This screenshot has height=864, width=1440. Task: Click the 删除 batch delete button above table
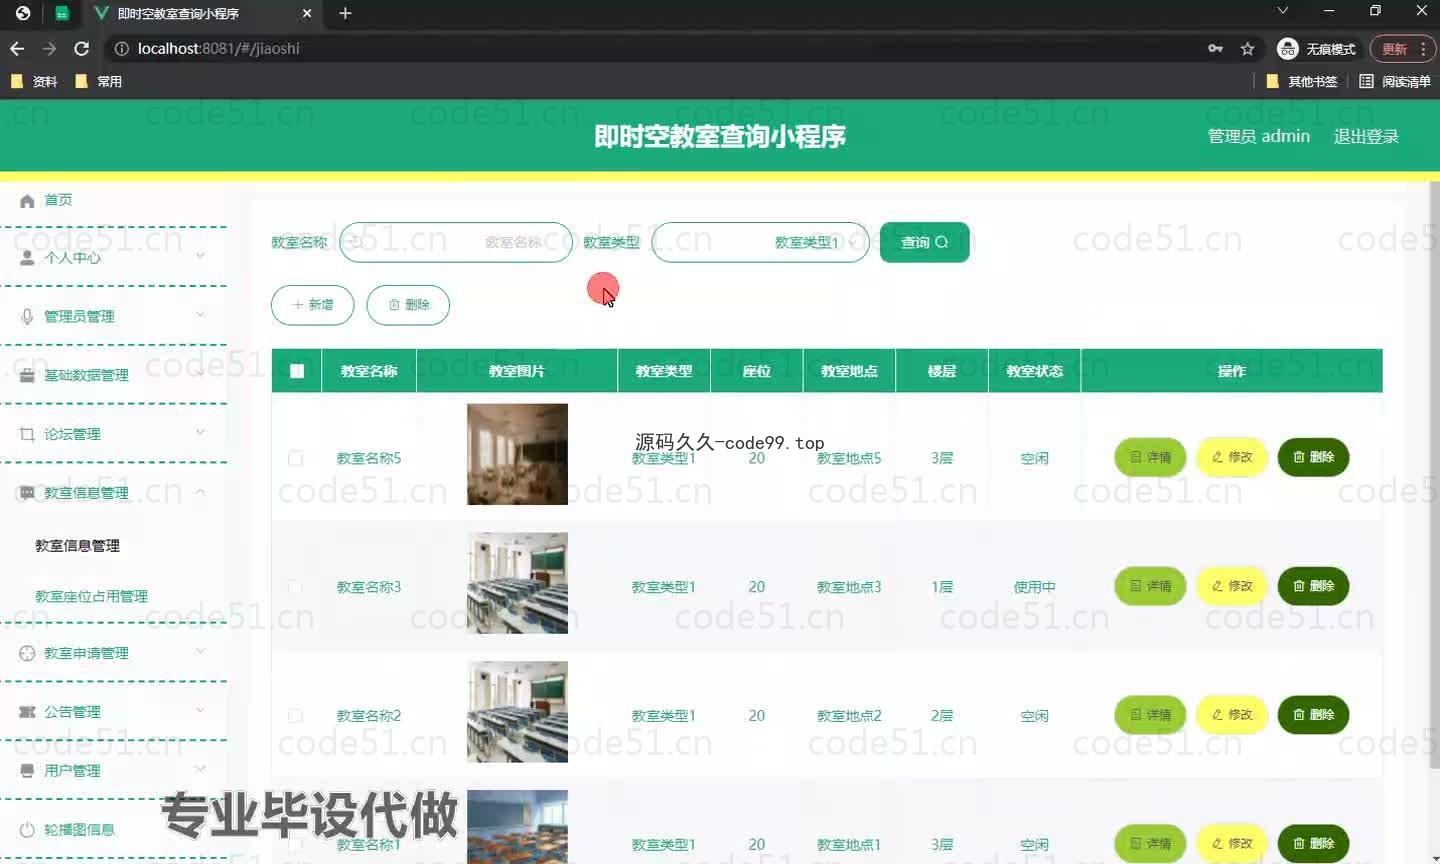[408, 305]
